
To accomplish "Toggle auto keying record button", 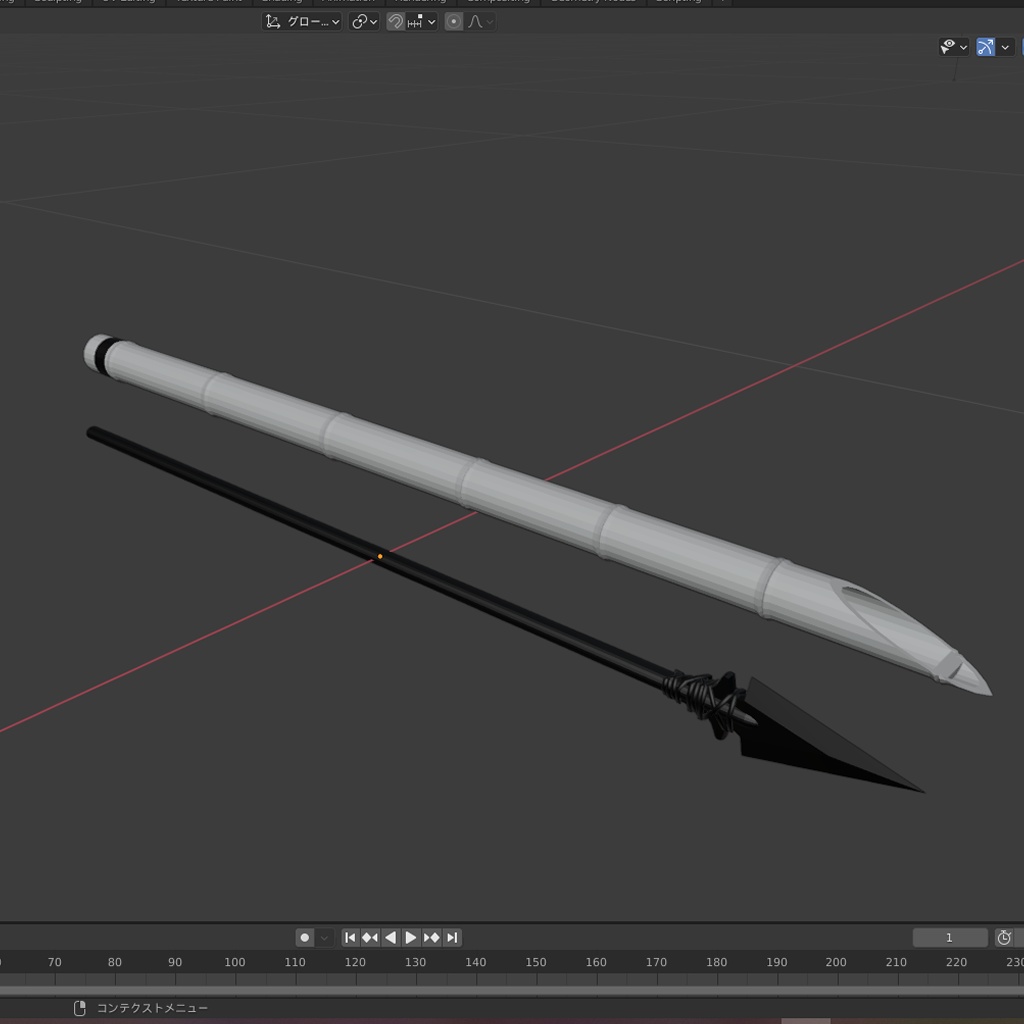I will click(x=304, y=938).
